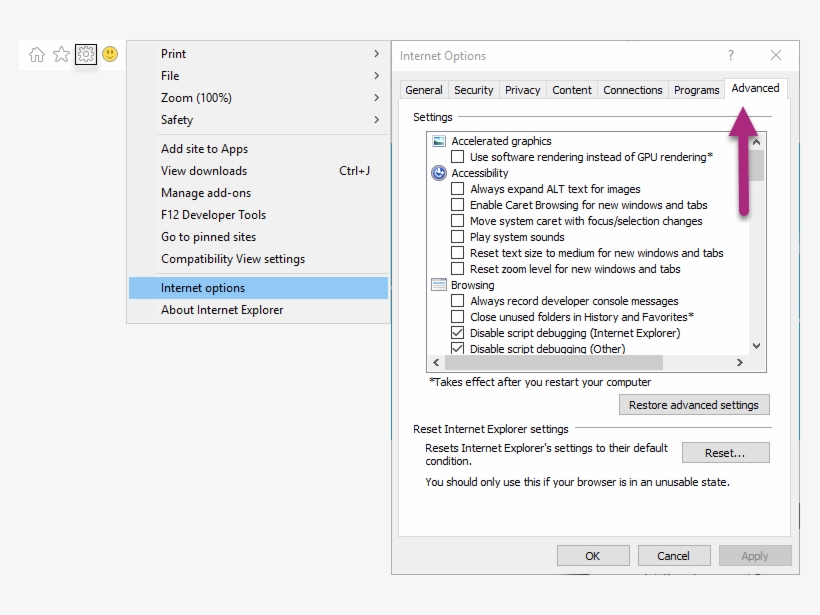This screenshot has width=820, height=615.
Task: Select the Advanced tab
Action: point(755,88)
